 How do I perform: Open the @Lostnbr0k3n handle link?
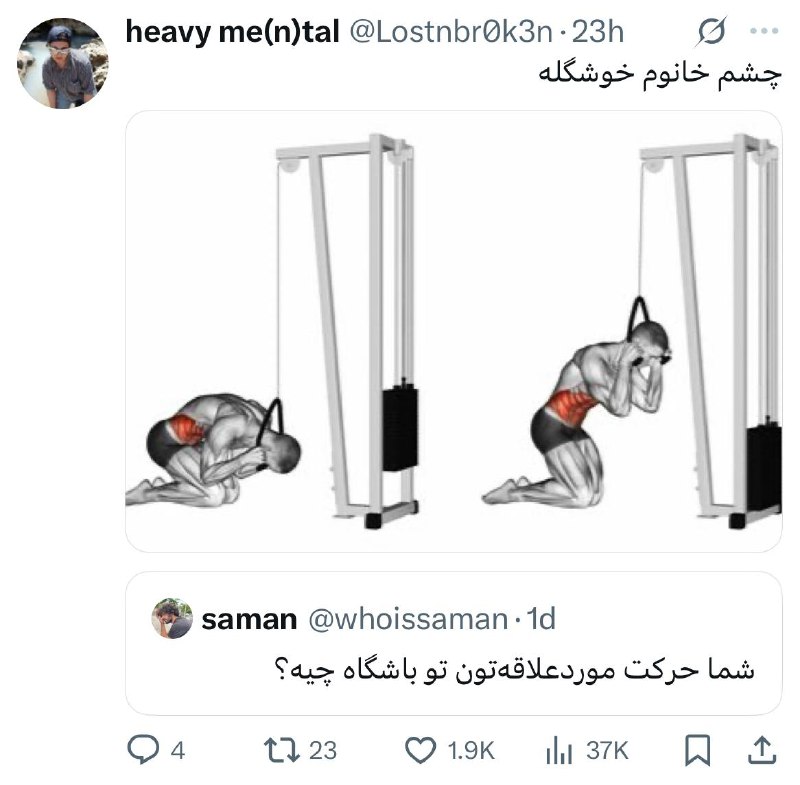coord(451,32)
